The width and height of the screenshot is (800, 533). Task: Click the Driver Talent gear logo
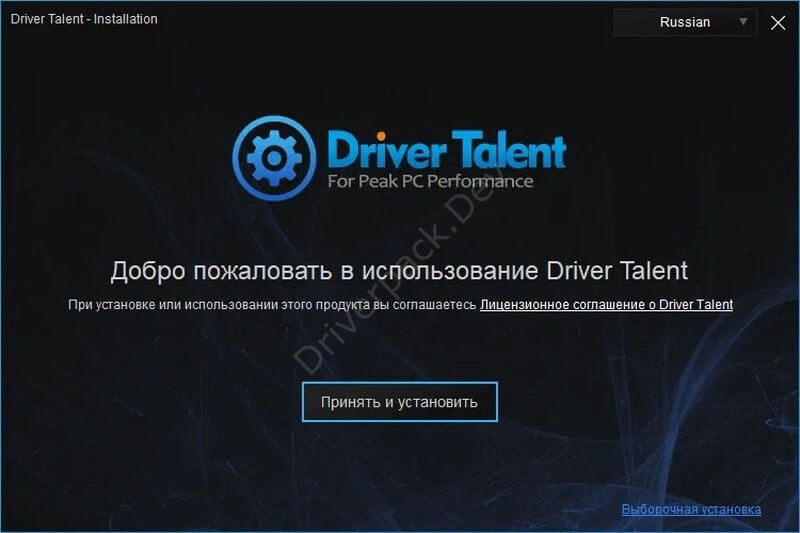pos(274,158)
